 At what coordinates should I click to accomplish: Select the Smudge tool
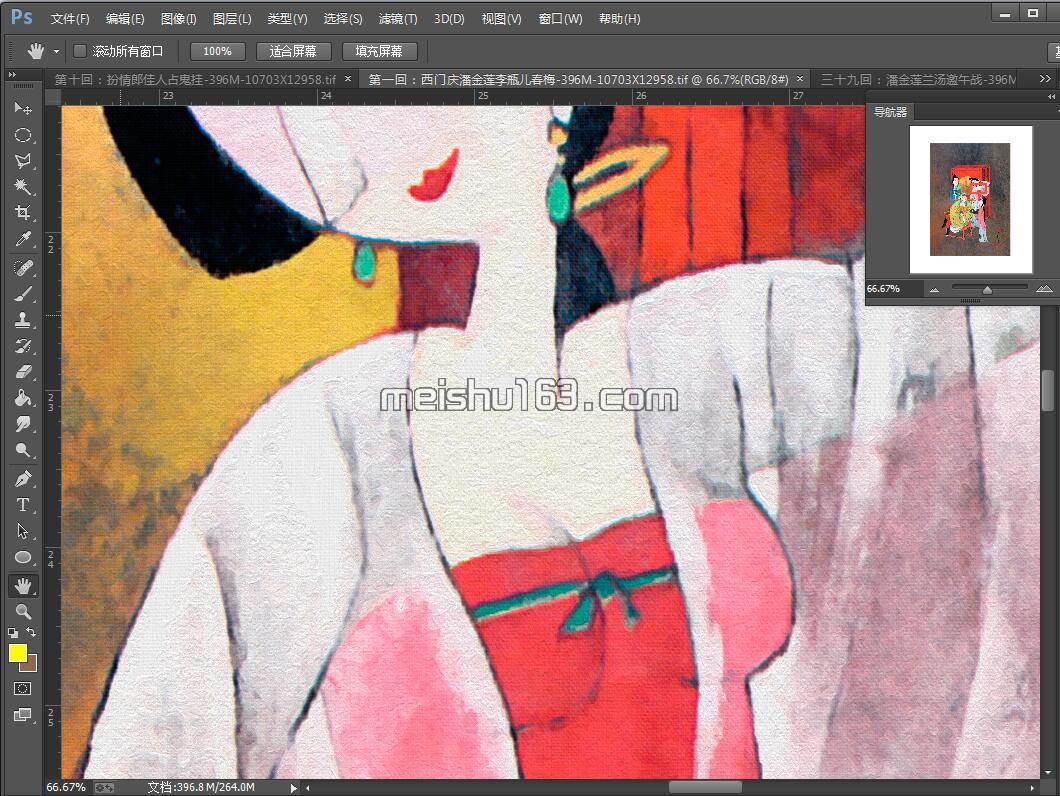22,424
